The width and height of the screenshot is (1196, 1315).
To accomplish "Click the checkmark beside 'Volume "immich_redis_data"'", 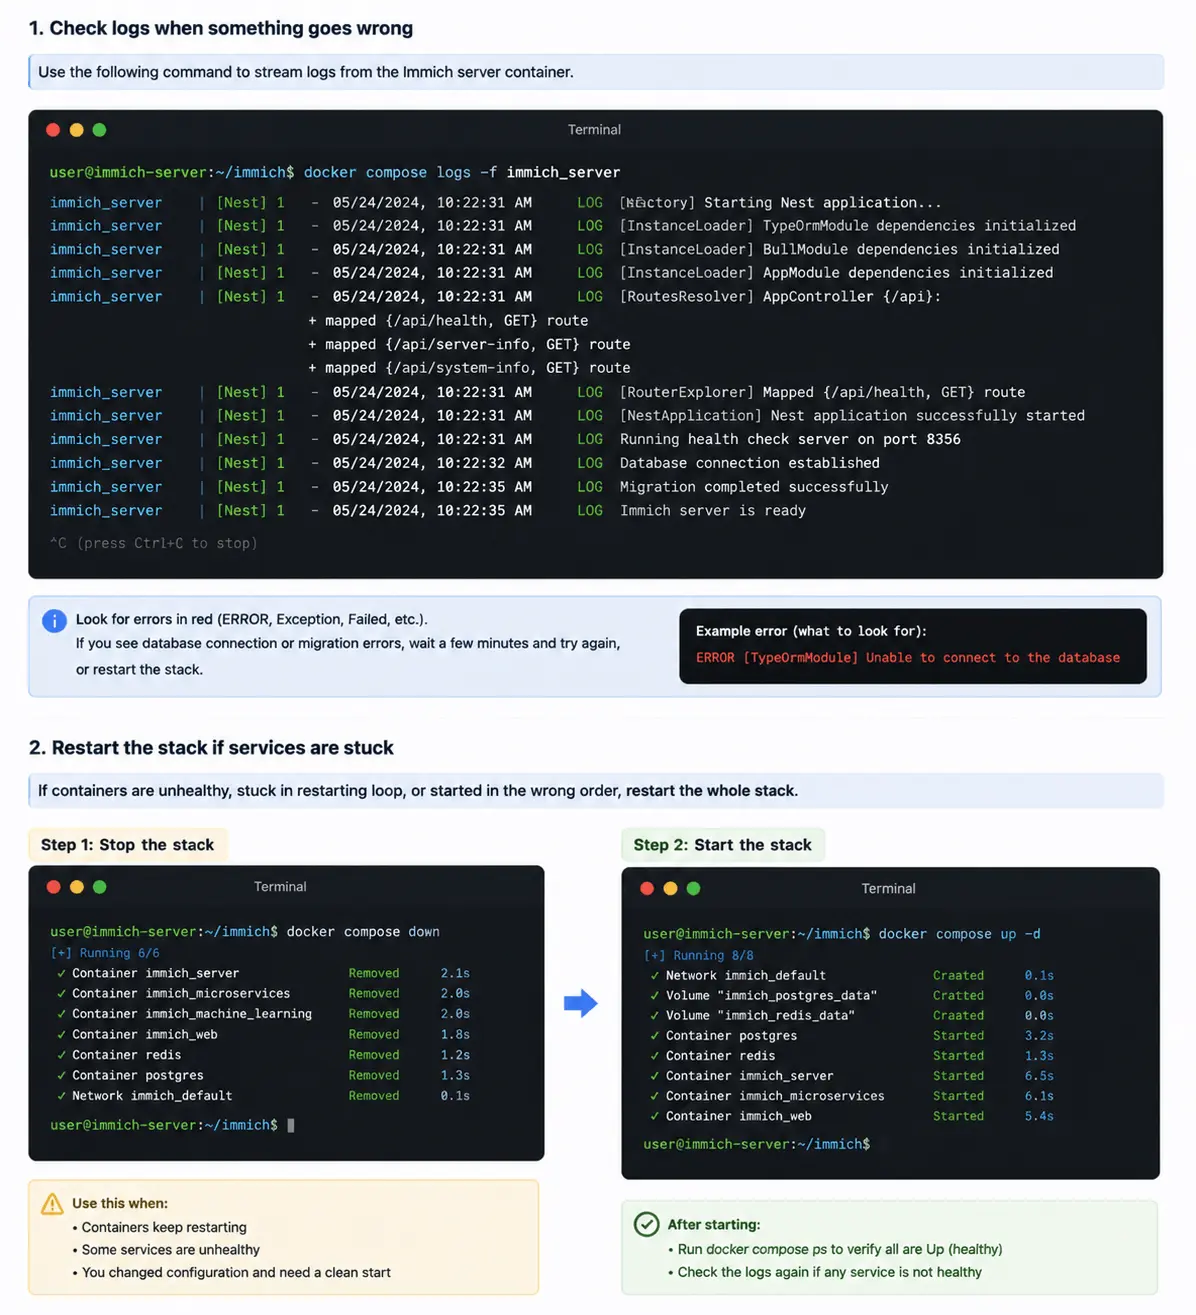I will pyautogui.click(x=655, y=1016).
